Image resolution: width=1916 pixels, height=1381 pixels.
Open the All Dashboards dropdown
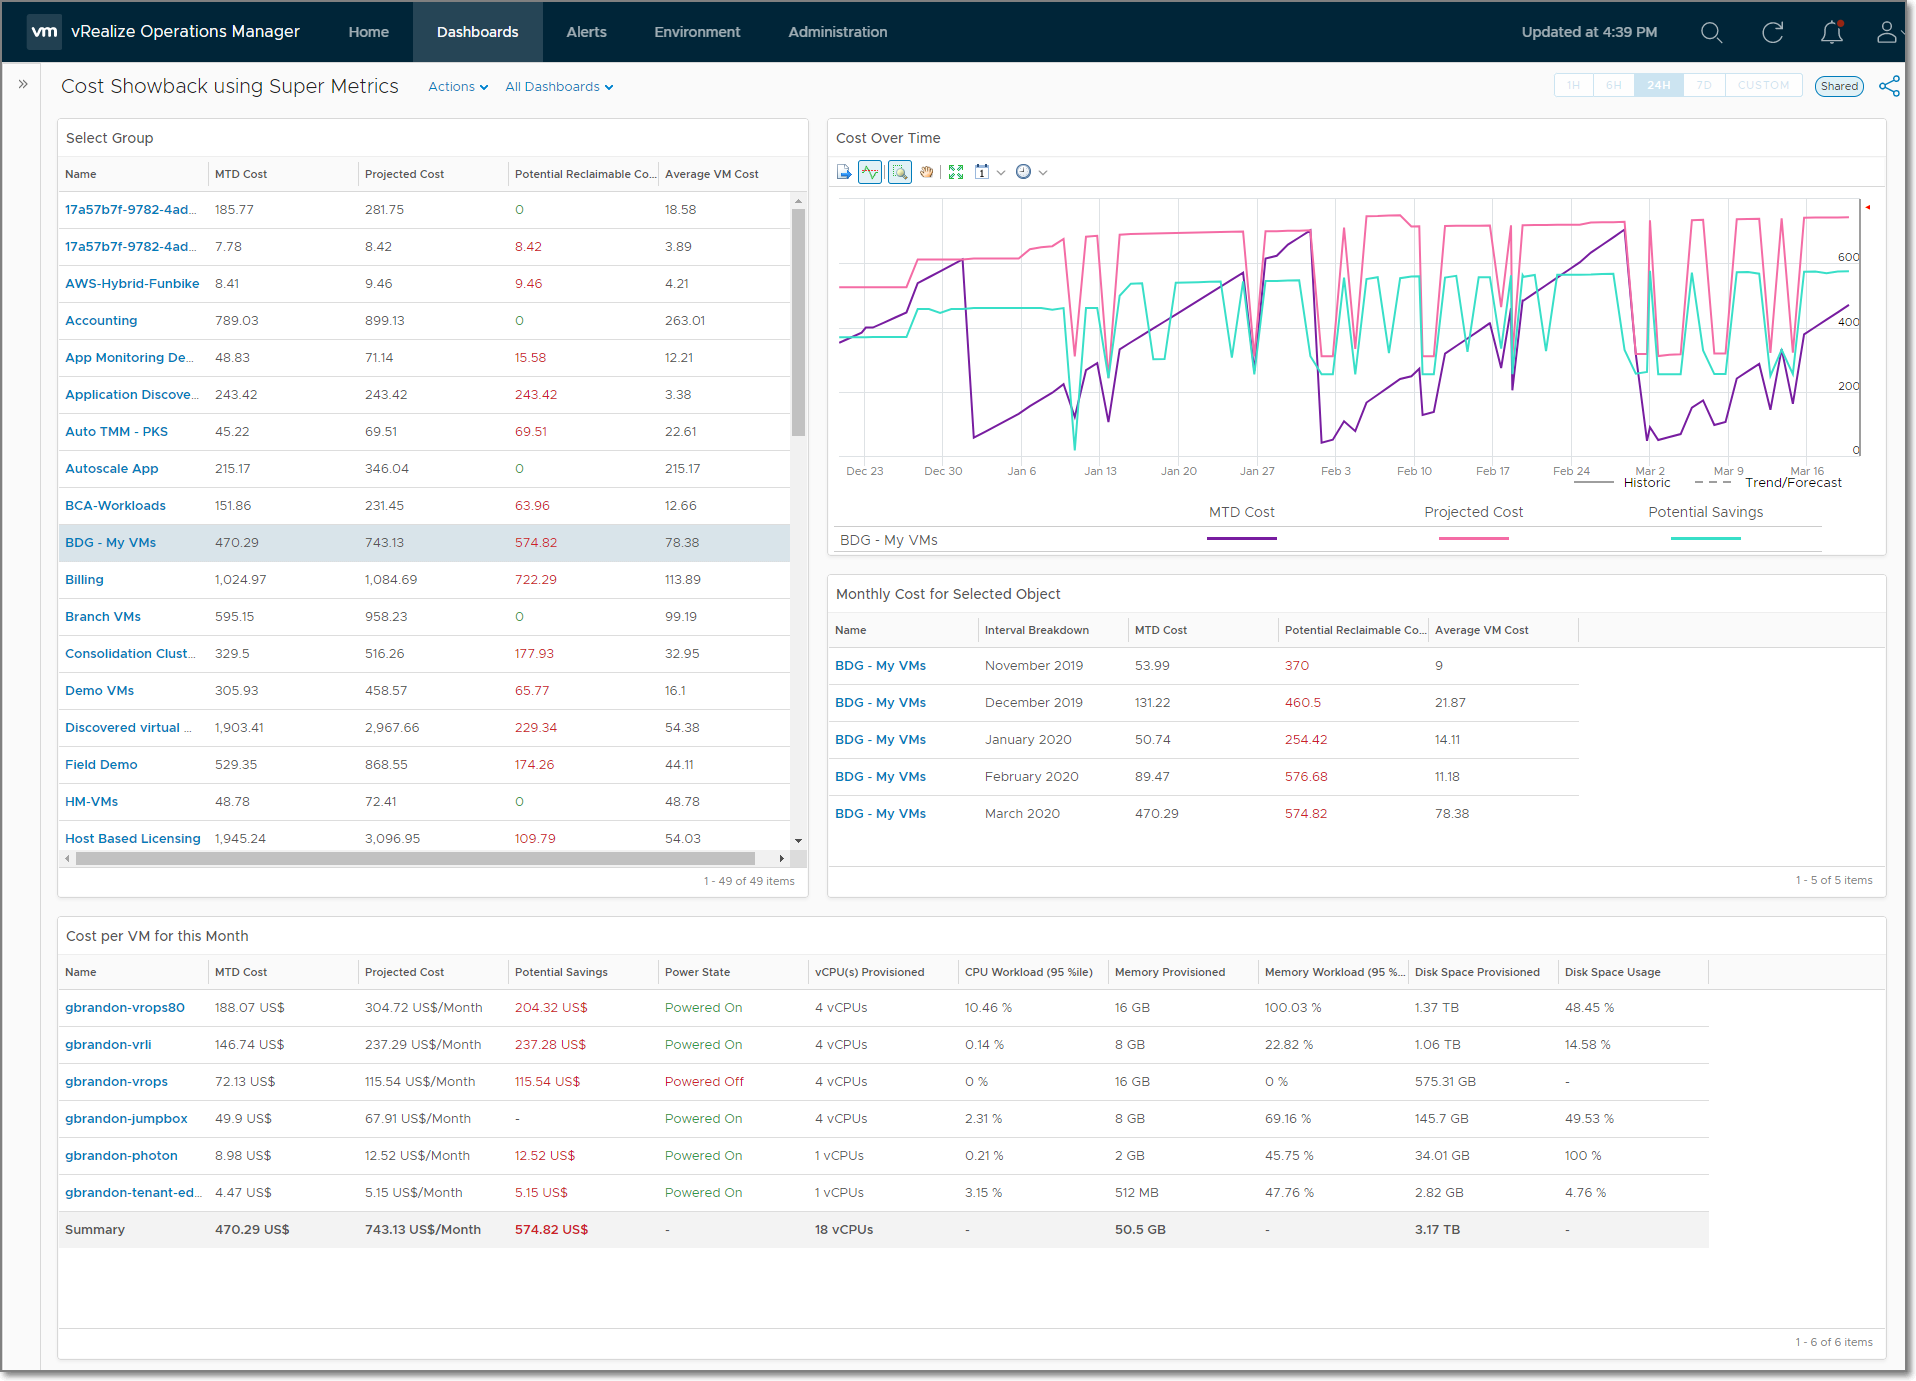559,87
